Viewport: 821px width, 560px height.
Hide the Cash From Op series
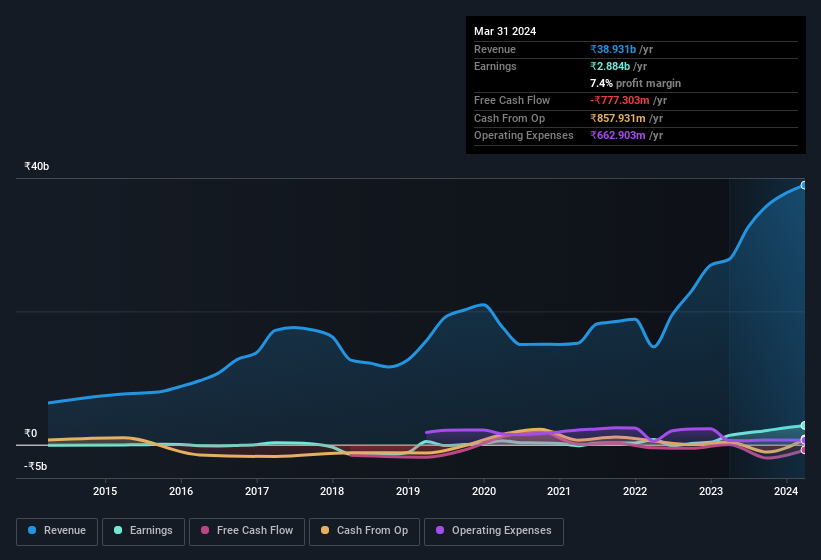[x=363, y=530]
